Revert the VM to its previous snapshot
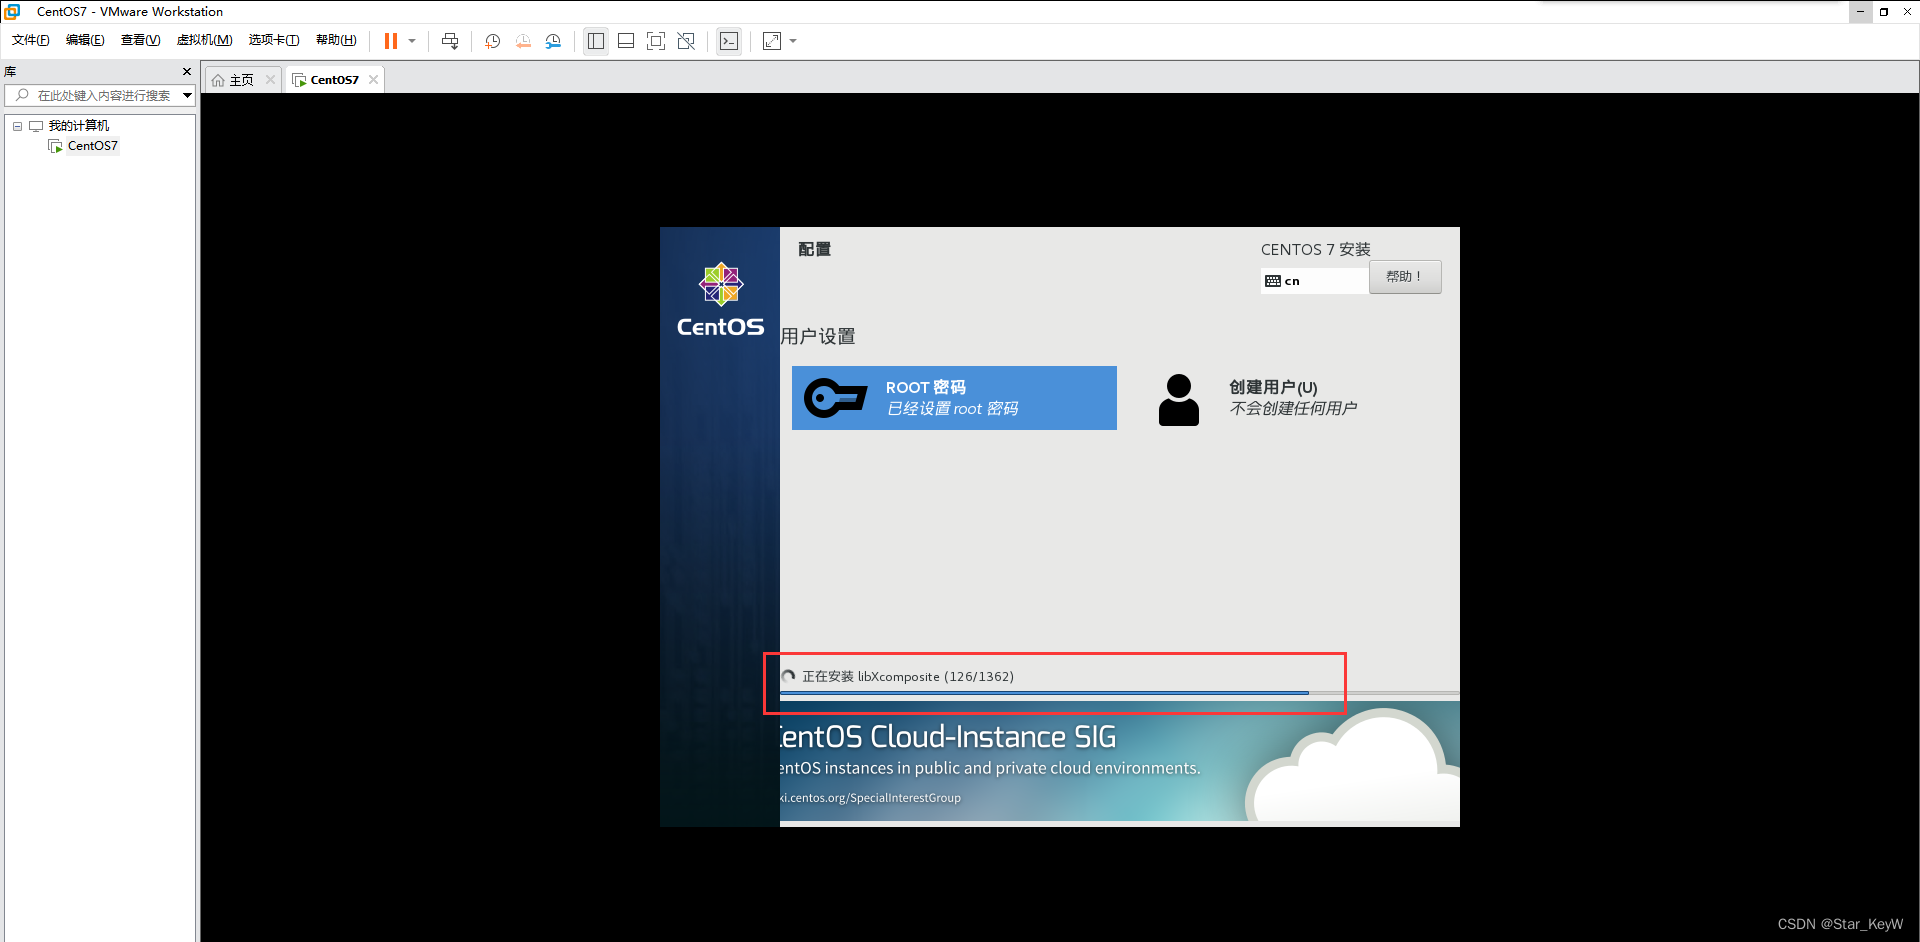The width and height of the screenshot is (1920, 942). [x=523, y=41]
